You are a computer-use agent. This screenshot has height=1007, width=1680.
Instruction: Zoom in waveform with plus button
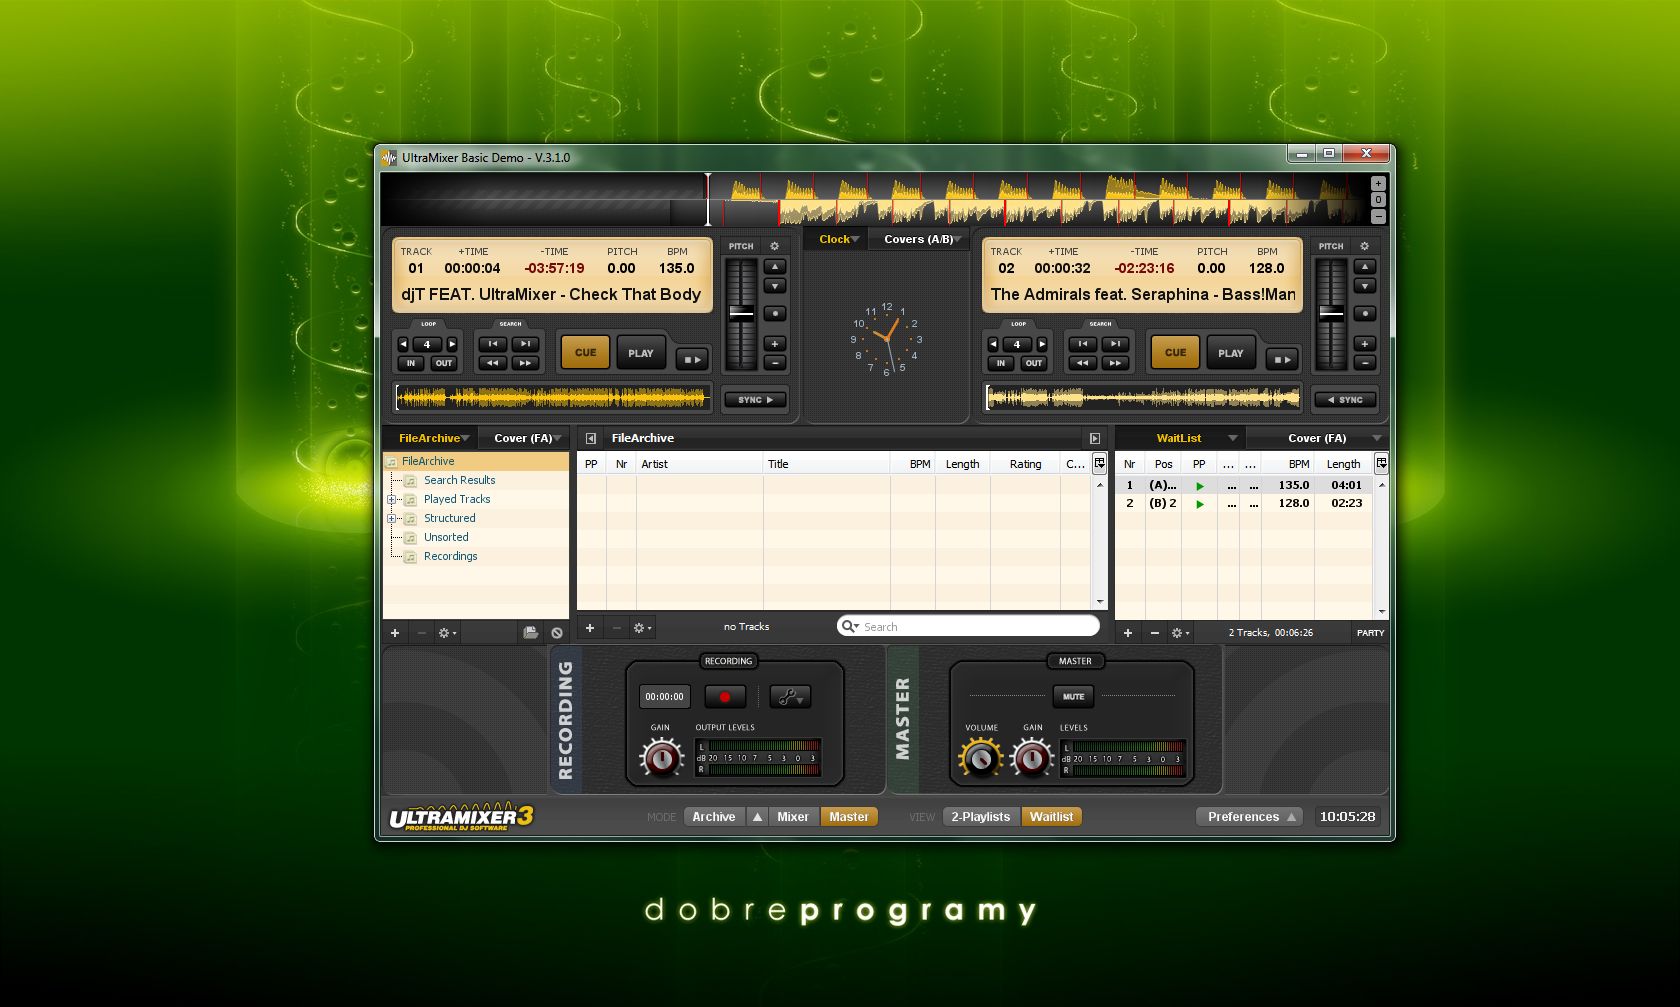click(x=1378, y=184)
